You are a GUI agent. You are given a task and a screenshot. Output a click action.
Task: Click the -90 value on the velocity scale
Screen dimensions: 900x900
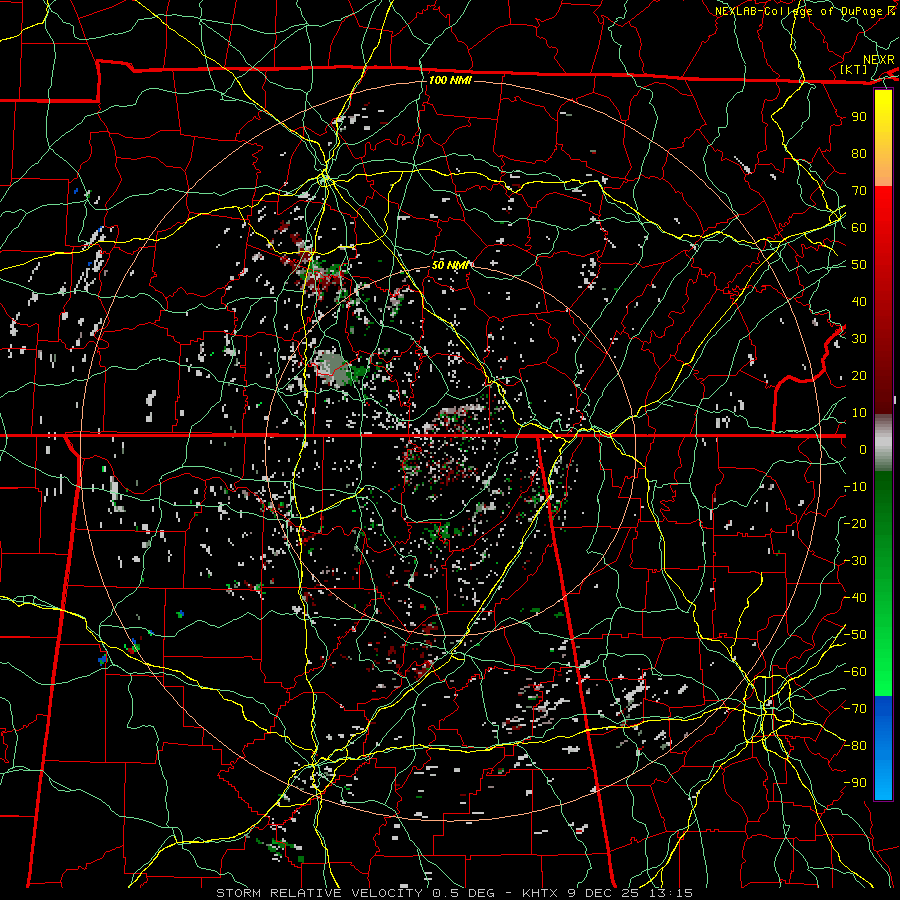[855, 782]
